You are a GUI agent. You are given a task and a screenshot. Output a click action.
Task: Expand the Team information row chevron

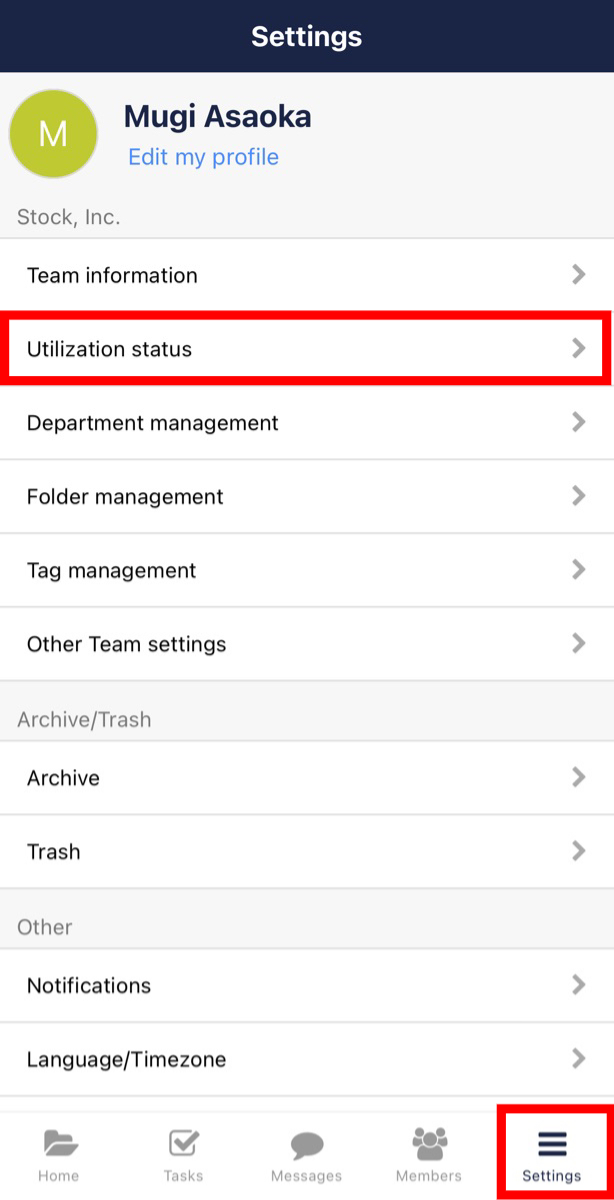(578, 275)
